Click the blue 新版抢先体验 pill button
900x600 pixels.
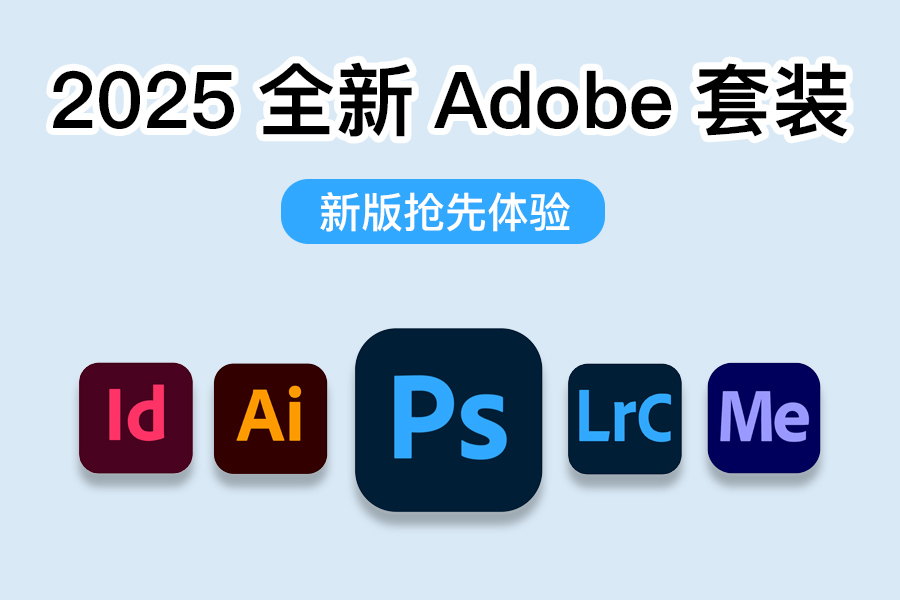tap(443, 211)
